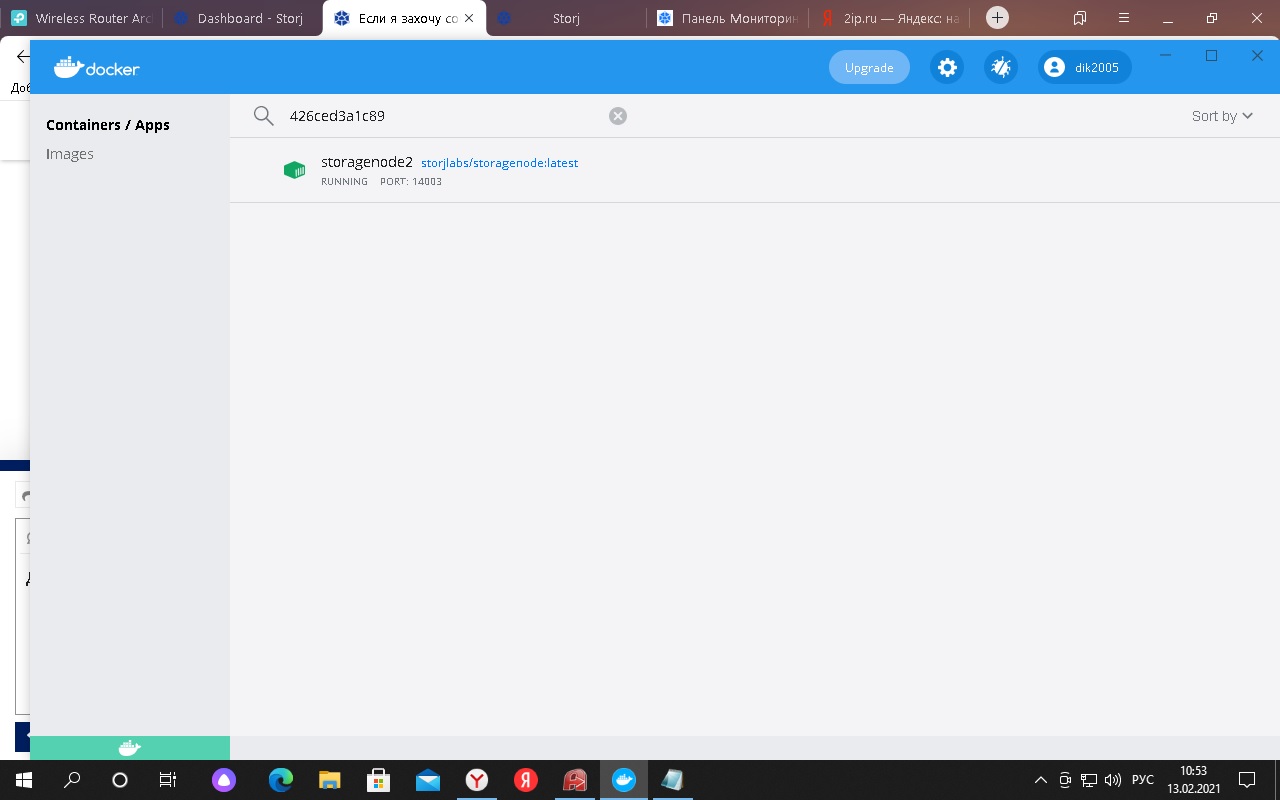Open Images in the sidebar
Viewport: 1280px width, 800px height.
[70, 154]
